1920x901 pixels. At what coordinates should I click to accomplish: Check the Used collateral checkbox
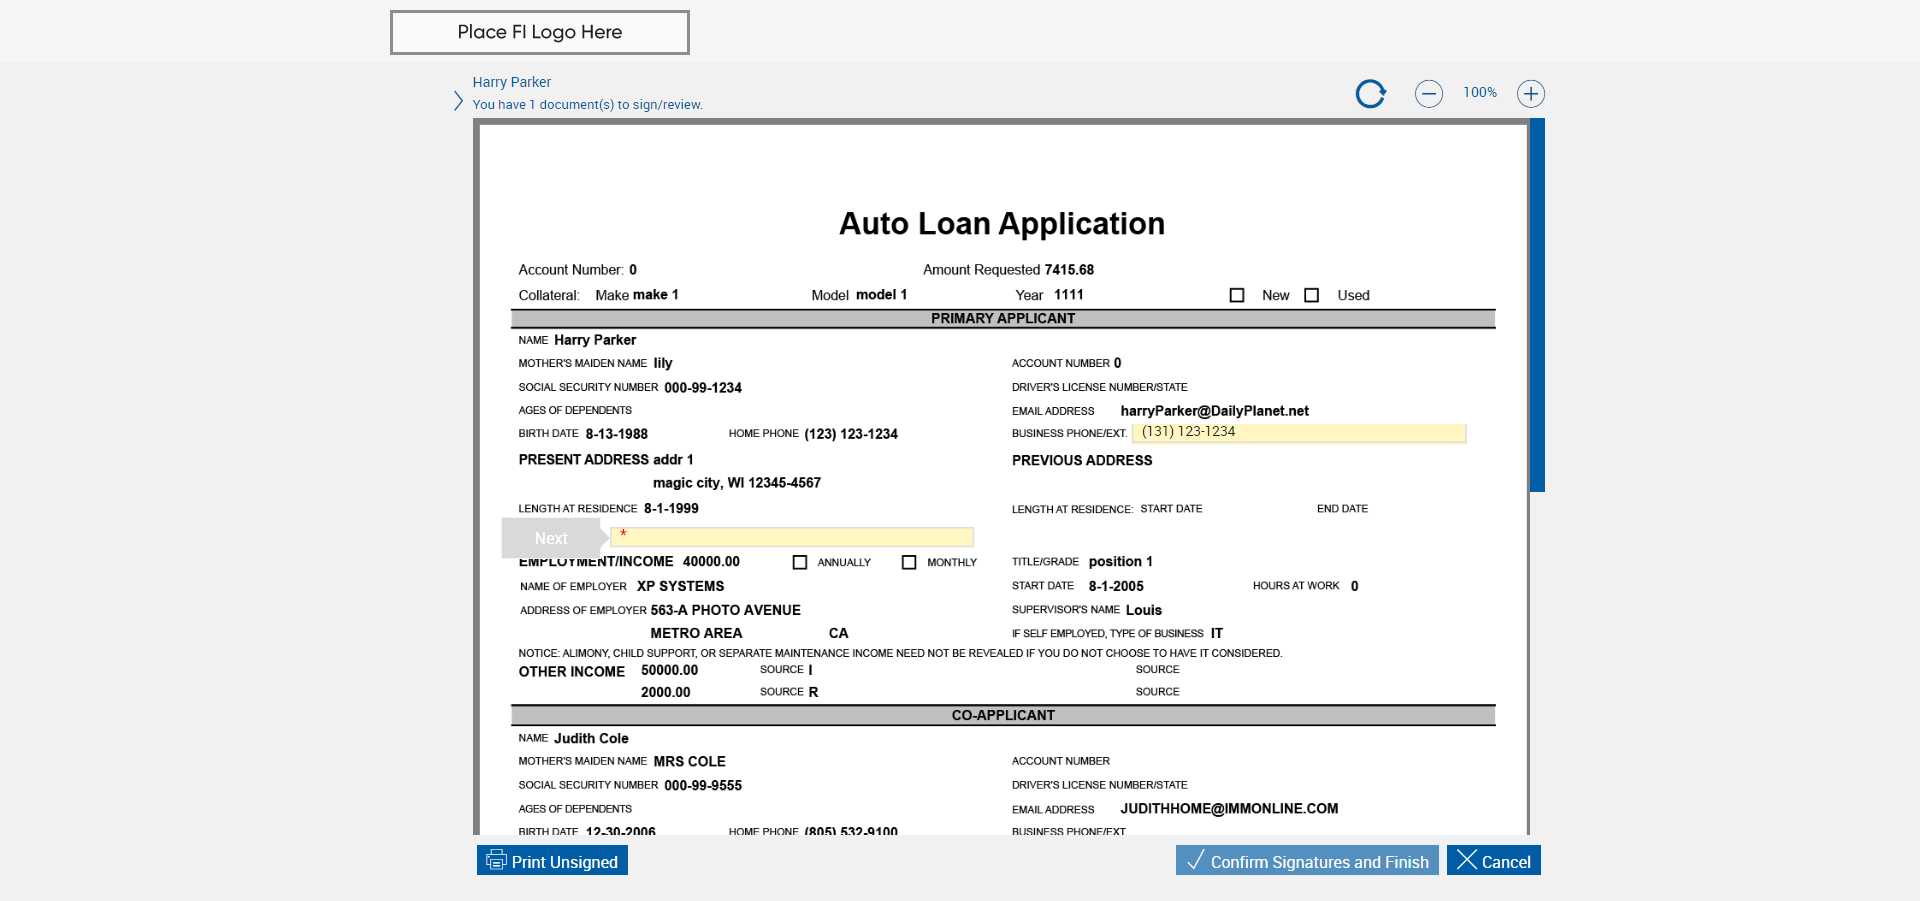pos(1312,295)
